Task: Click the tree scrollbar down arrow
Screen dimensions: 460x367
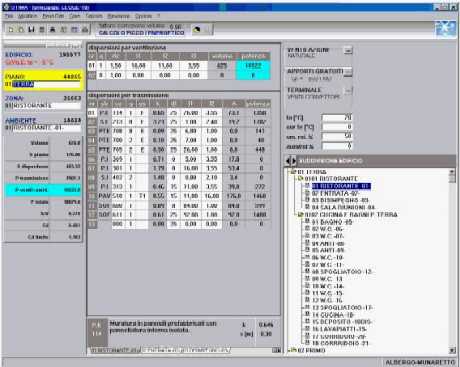Action: pos(452,350)
